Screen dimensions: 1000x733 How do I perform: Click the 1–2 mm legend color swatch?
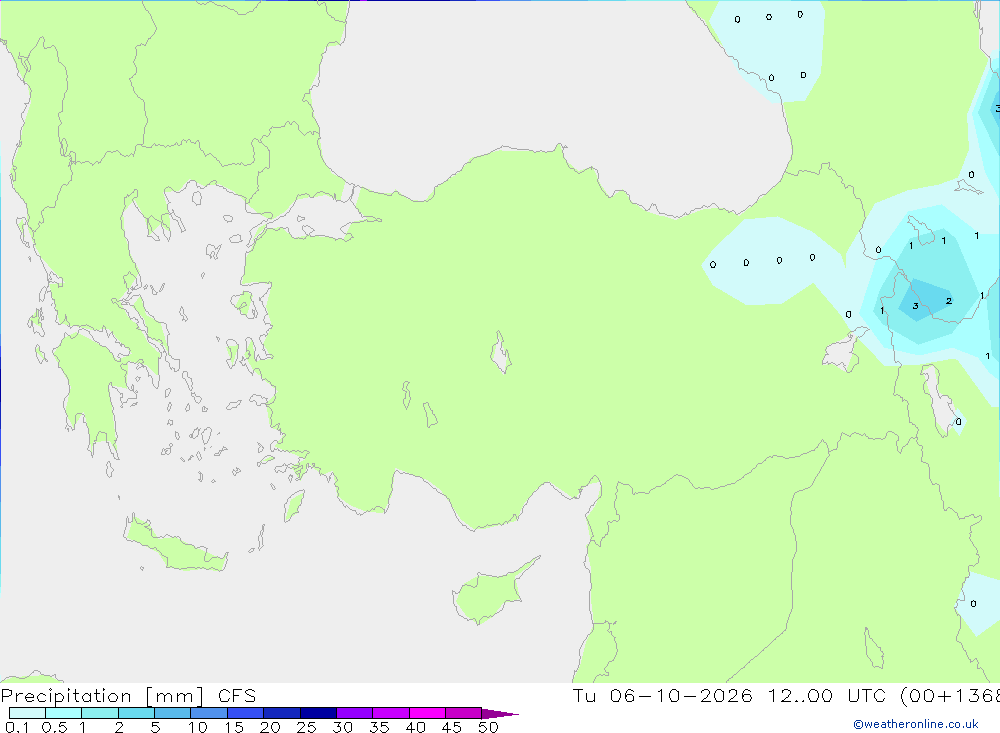point(100,713)
